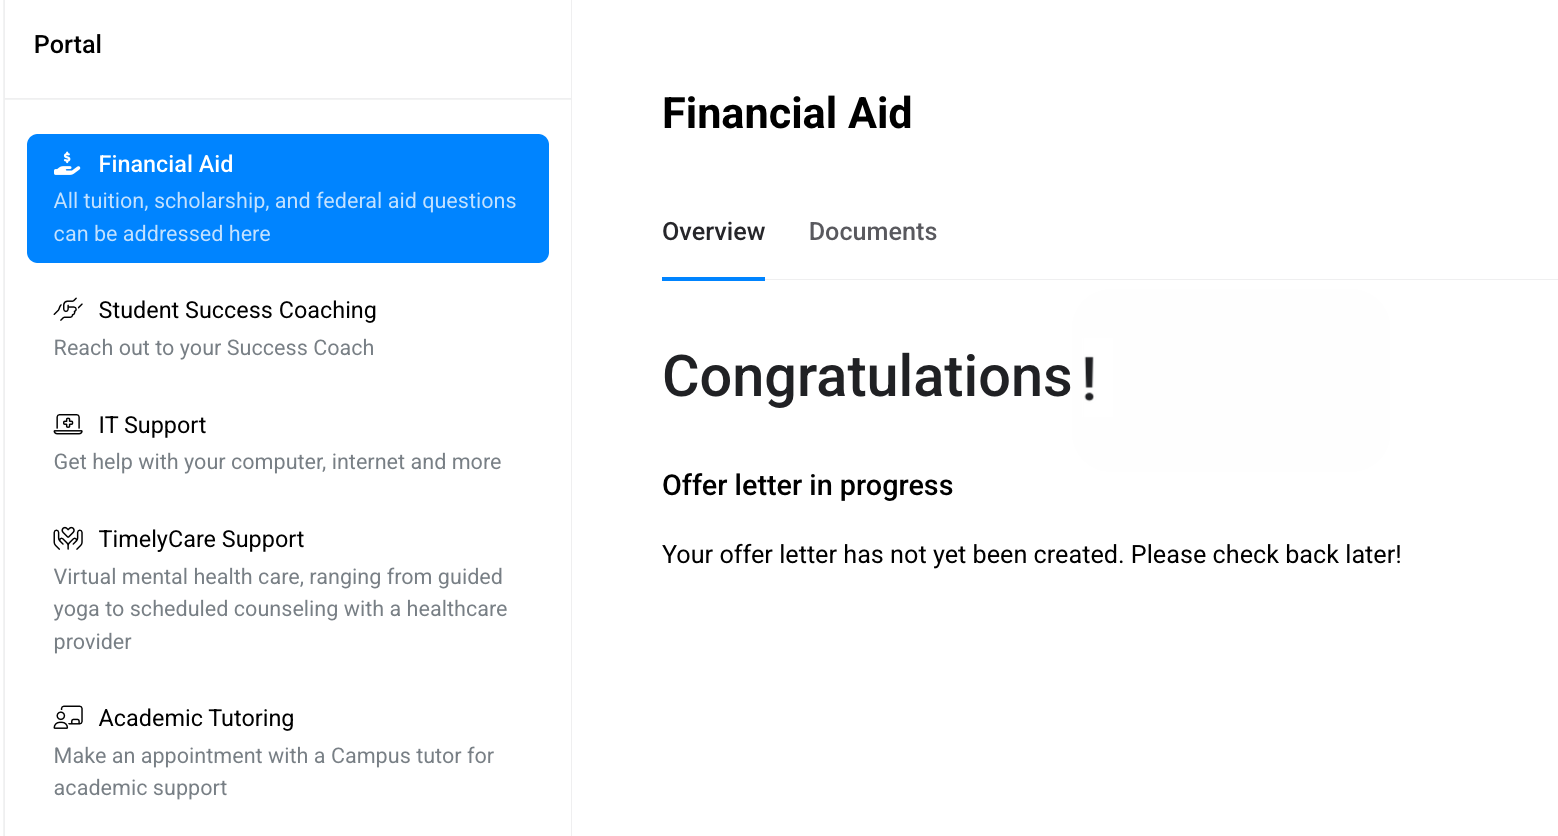Click the Congratulations heading text

tap(868, 377)
